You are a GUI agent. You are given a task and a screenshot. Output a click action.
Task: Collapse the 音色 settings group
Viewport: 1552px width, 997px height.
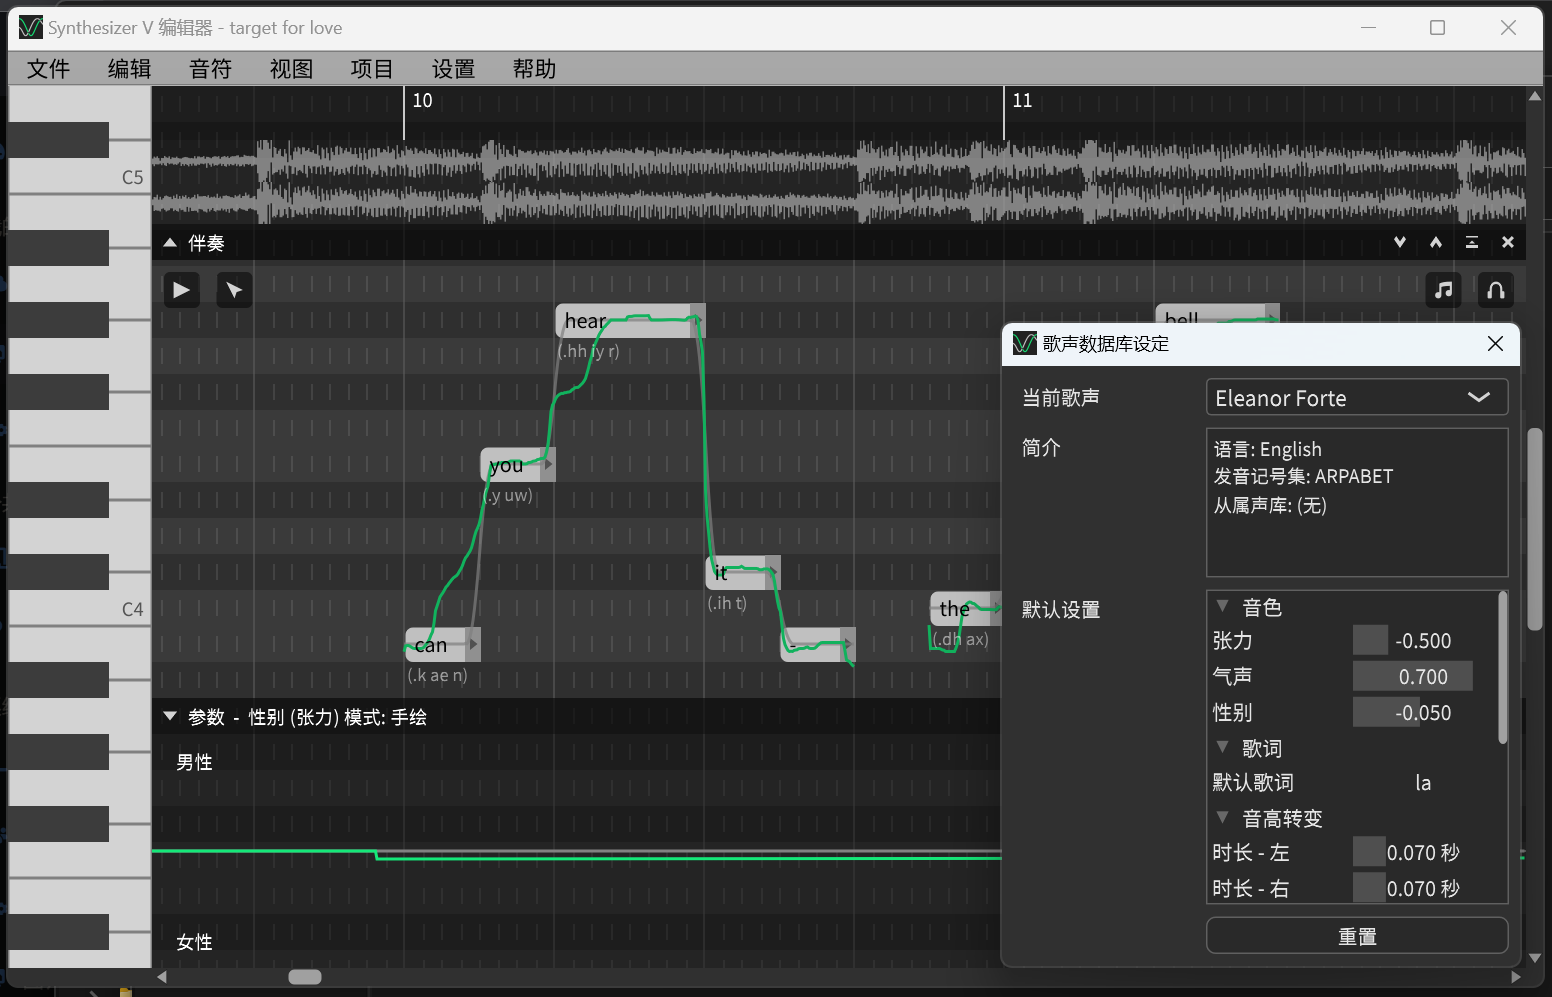point(1222,606)
